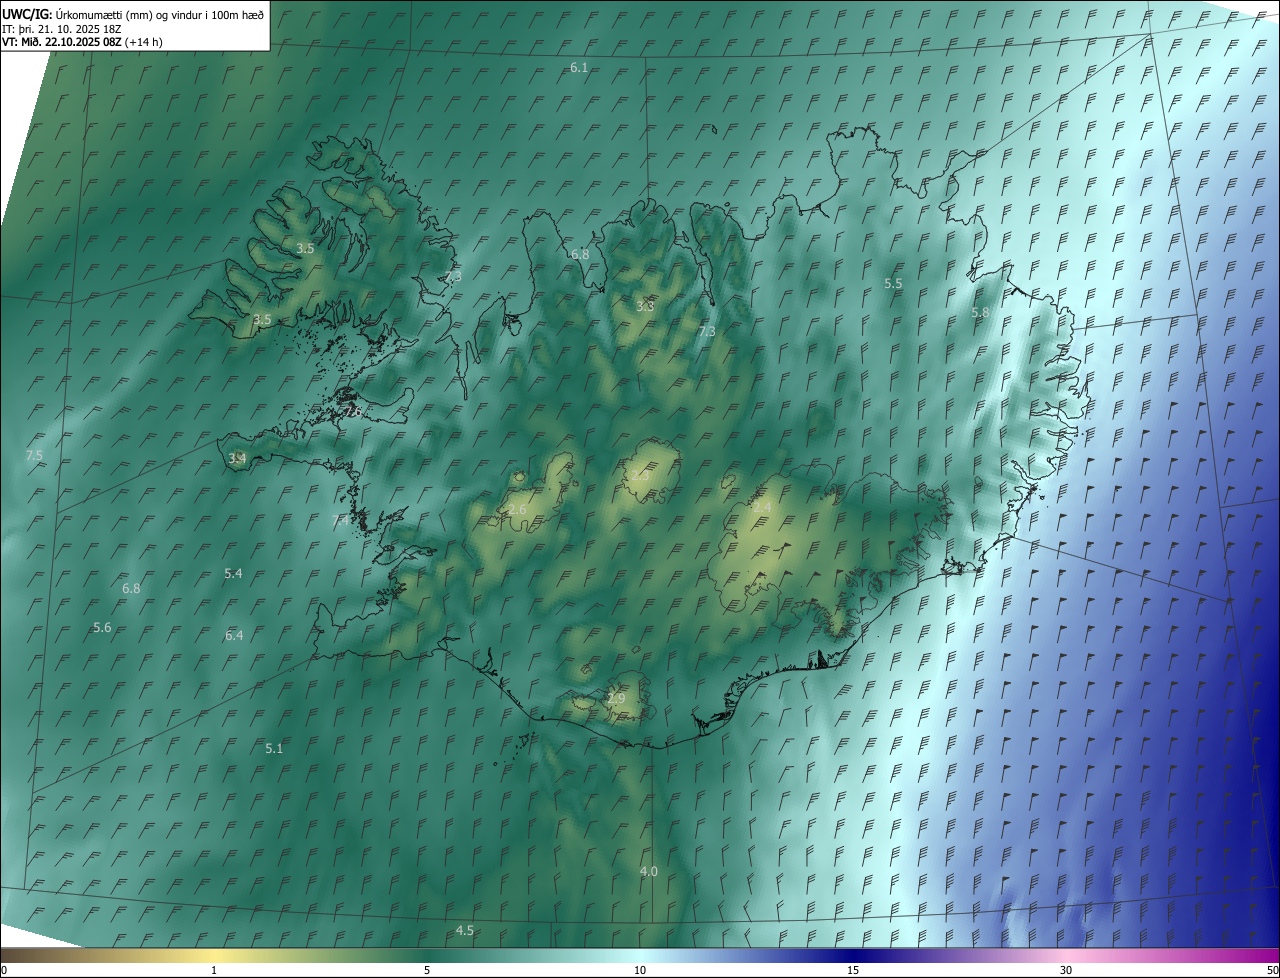Click the colorbar tick label 30
1280x978 pixels.
point(1066,970)
